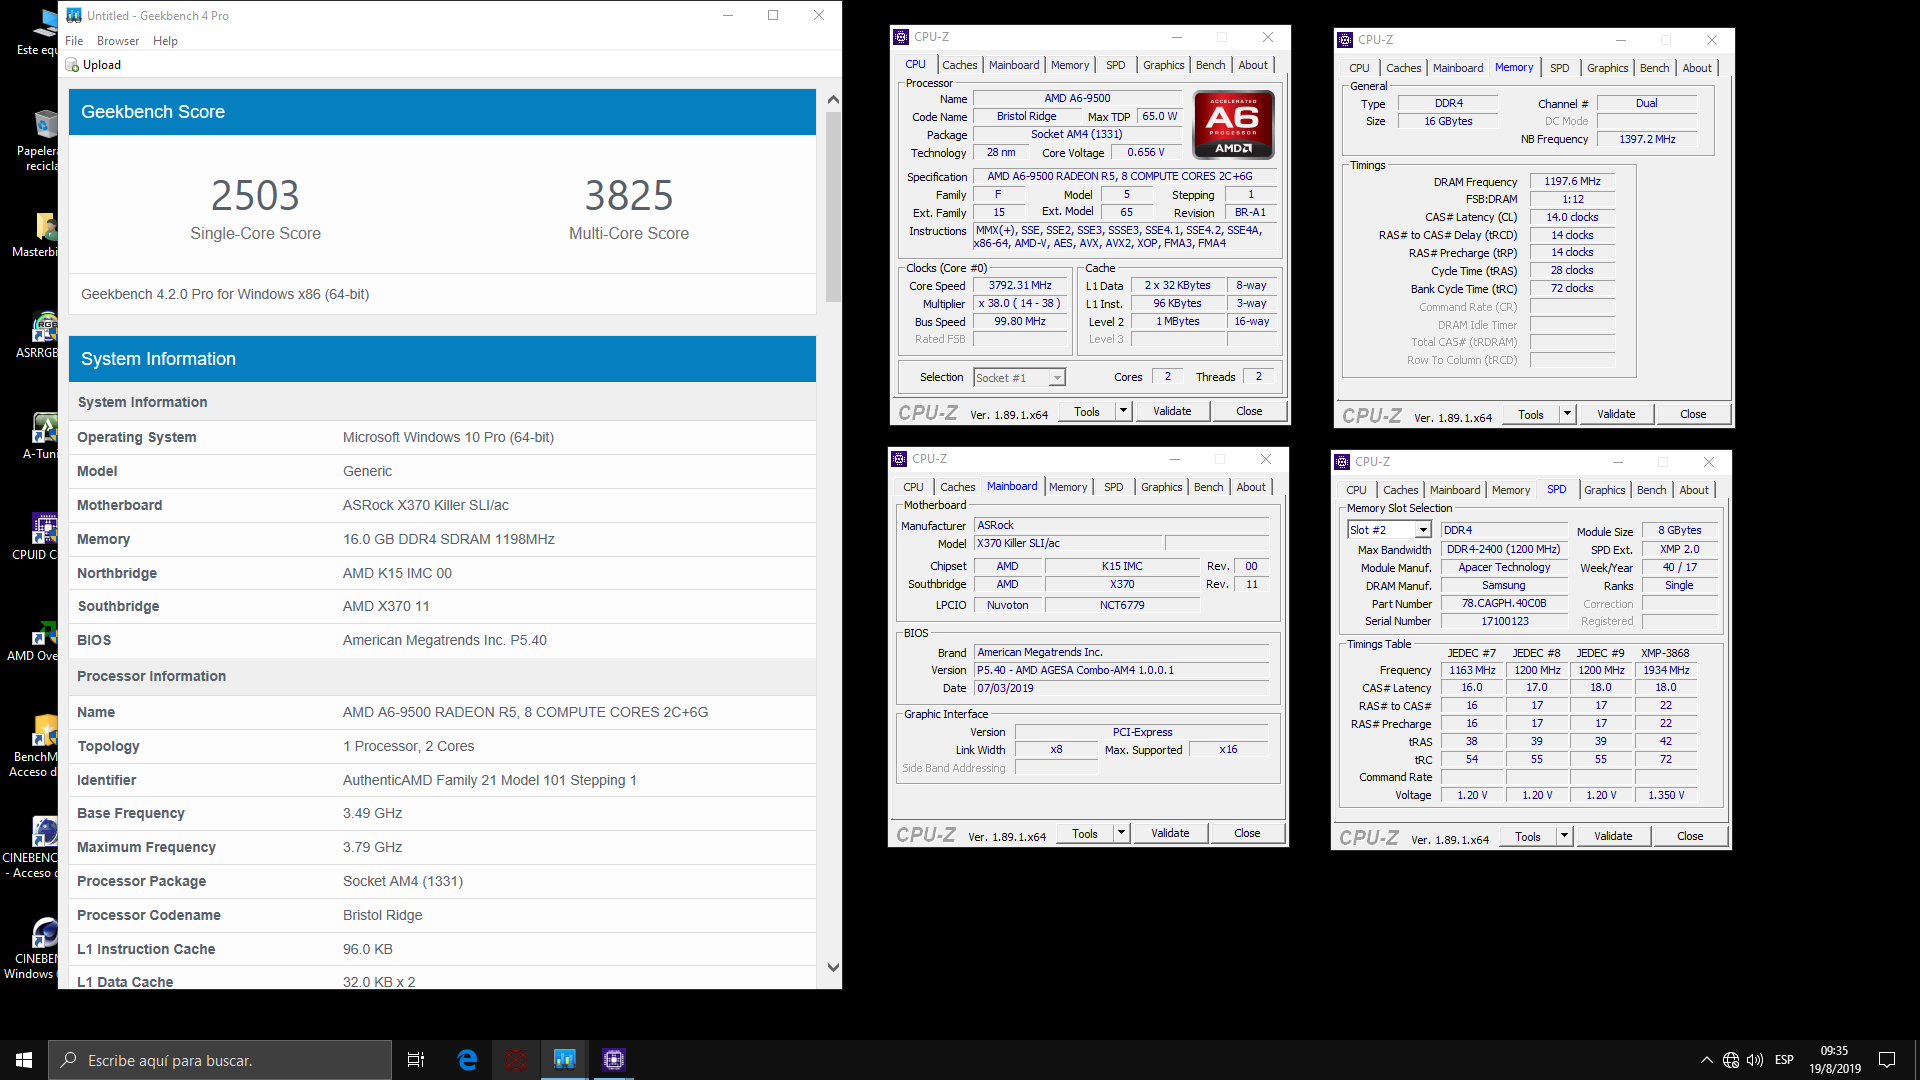
Task: Click the AMD A6 processor logo in CPU-Z
Action: click(1233, 125)
